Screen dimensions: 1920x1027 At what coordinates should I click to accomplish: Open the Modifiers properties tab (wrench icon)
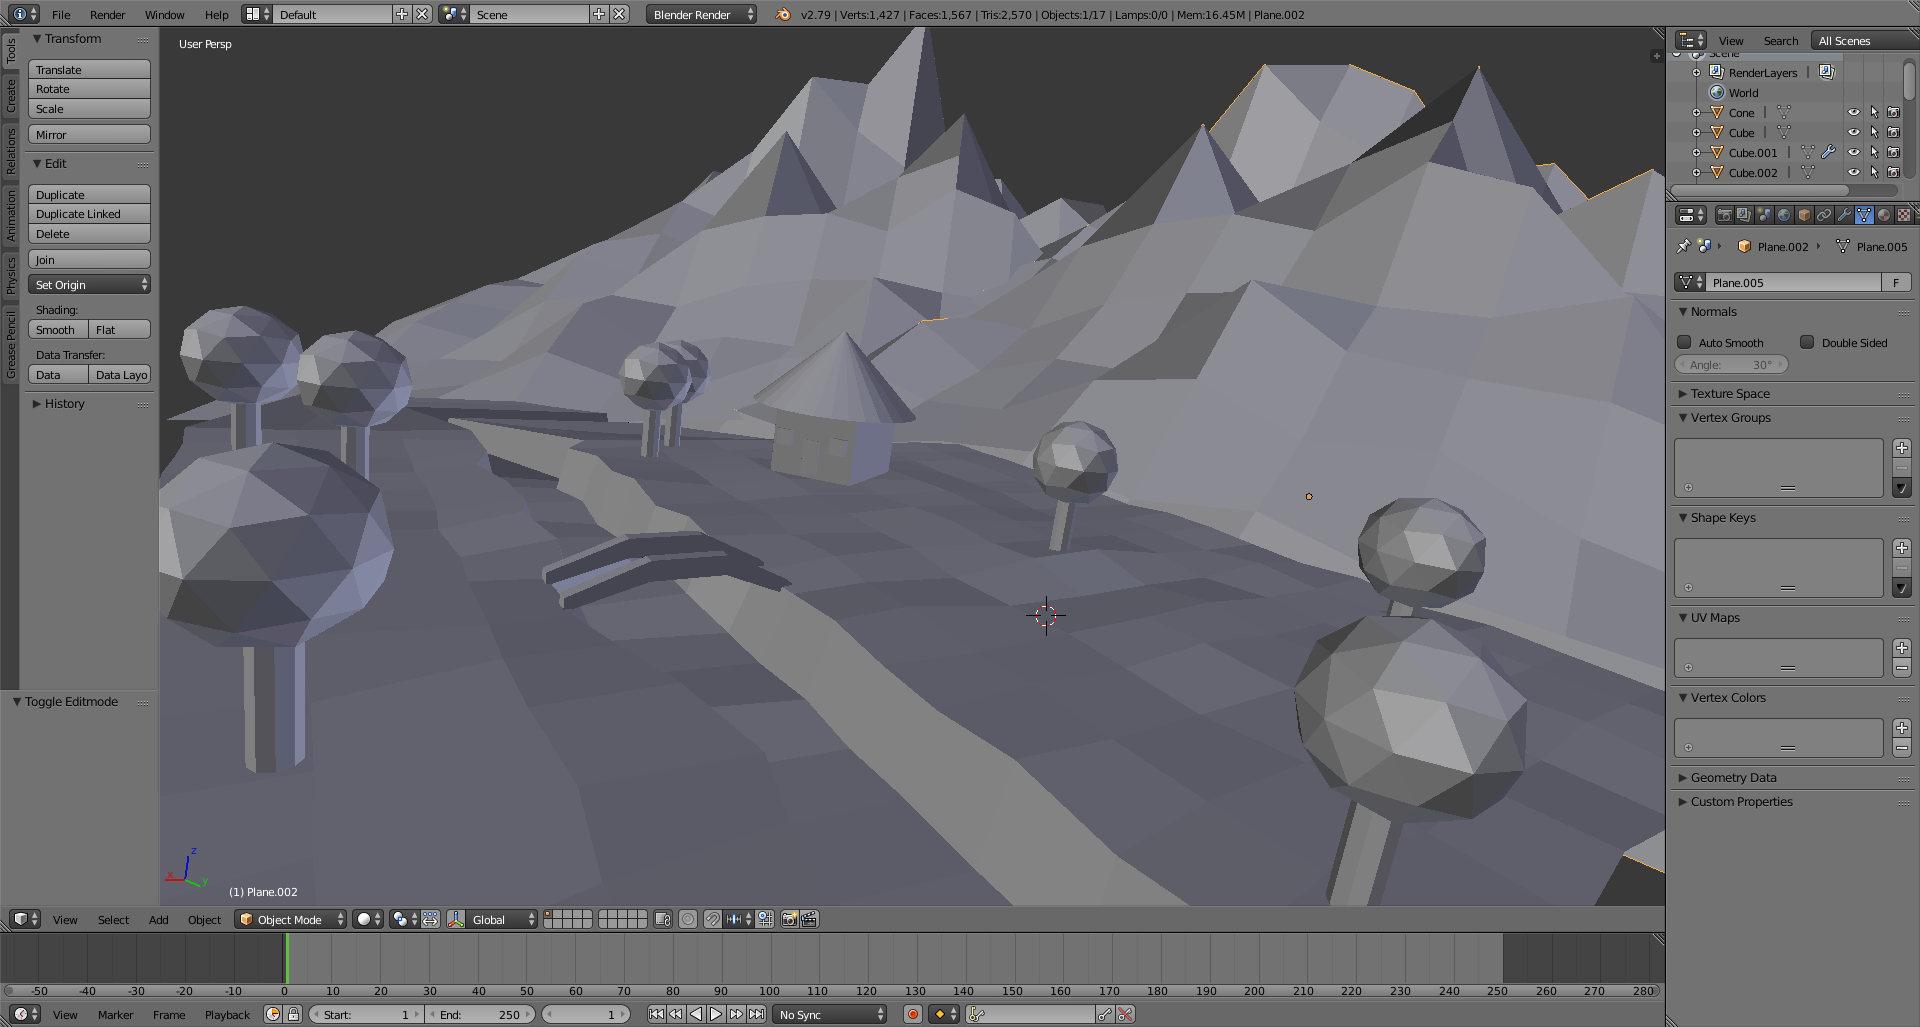point(1844,215)
